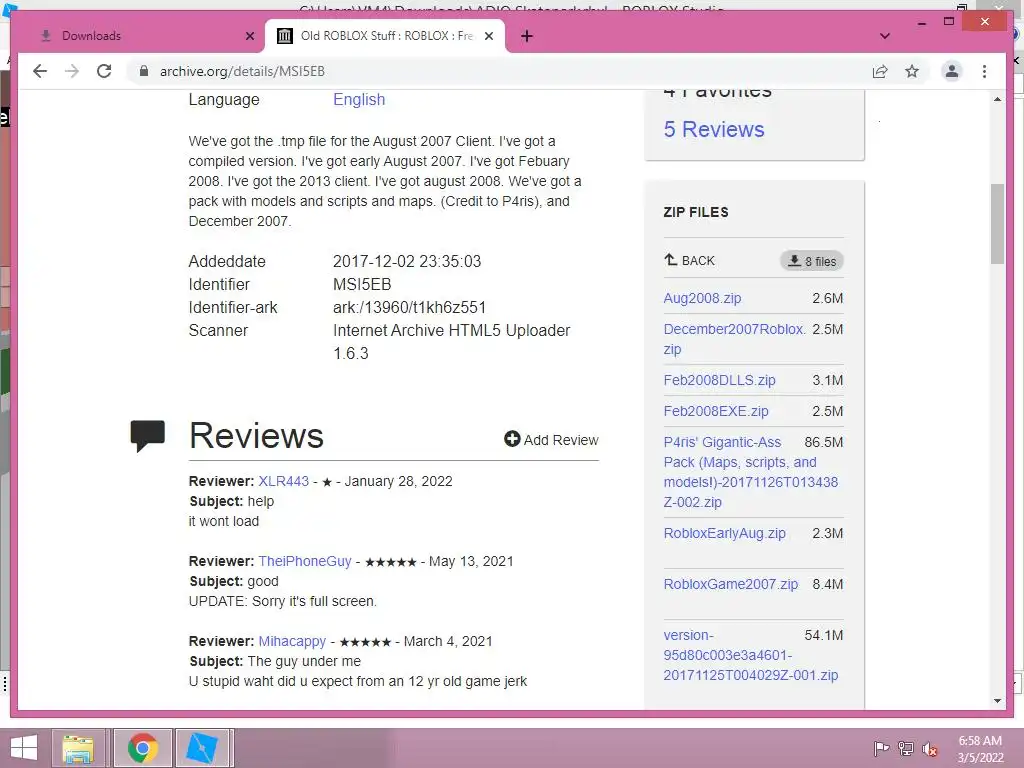Open reviewer TheiPhoneGuy profile
This screenshot has width=1024, height=768.
305,561
